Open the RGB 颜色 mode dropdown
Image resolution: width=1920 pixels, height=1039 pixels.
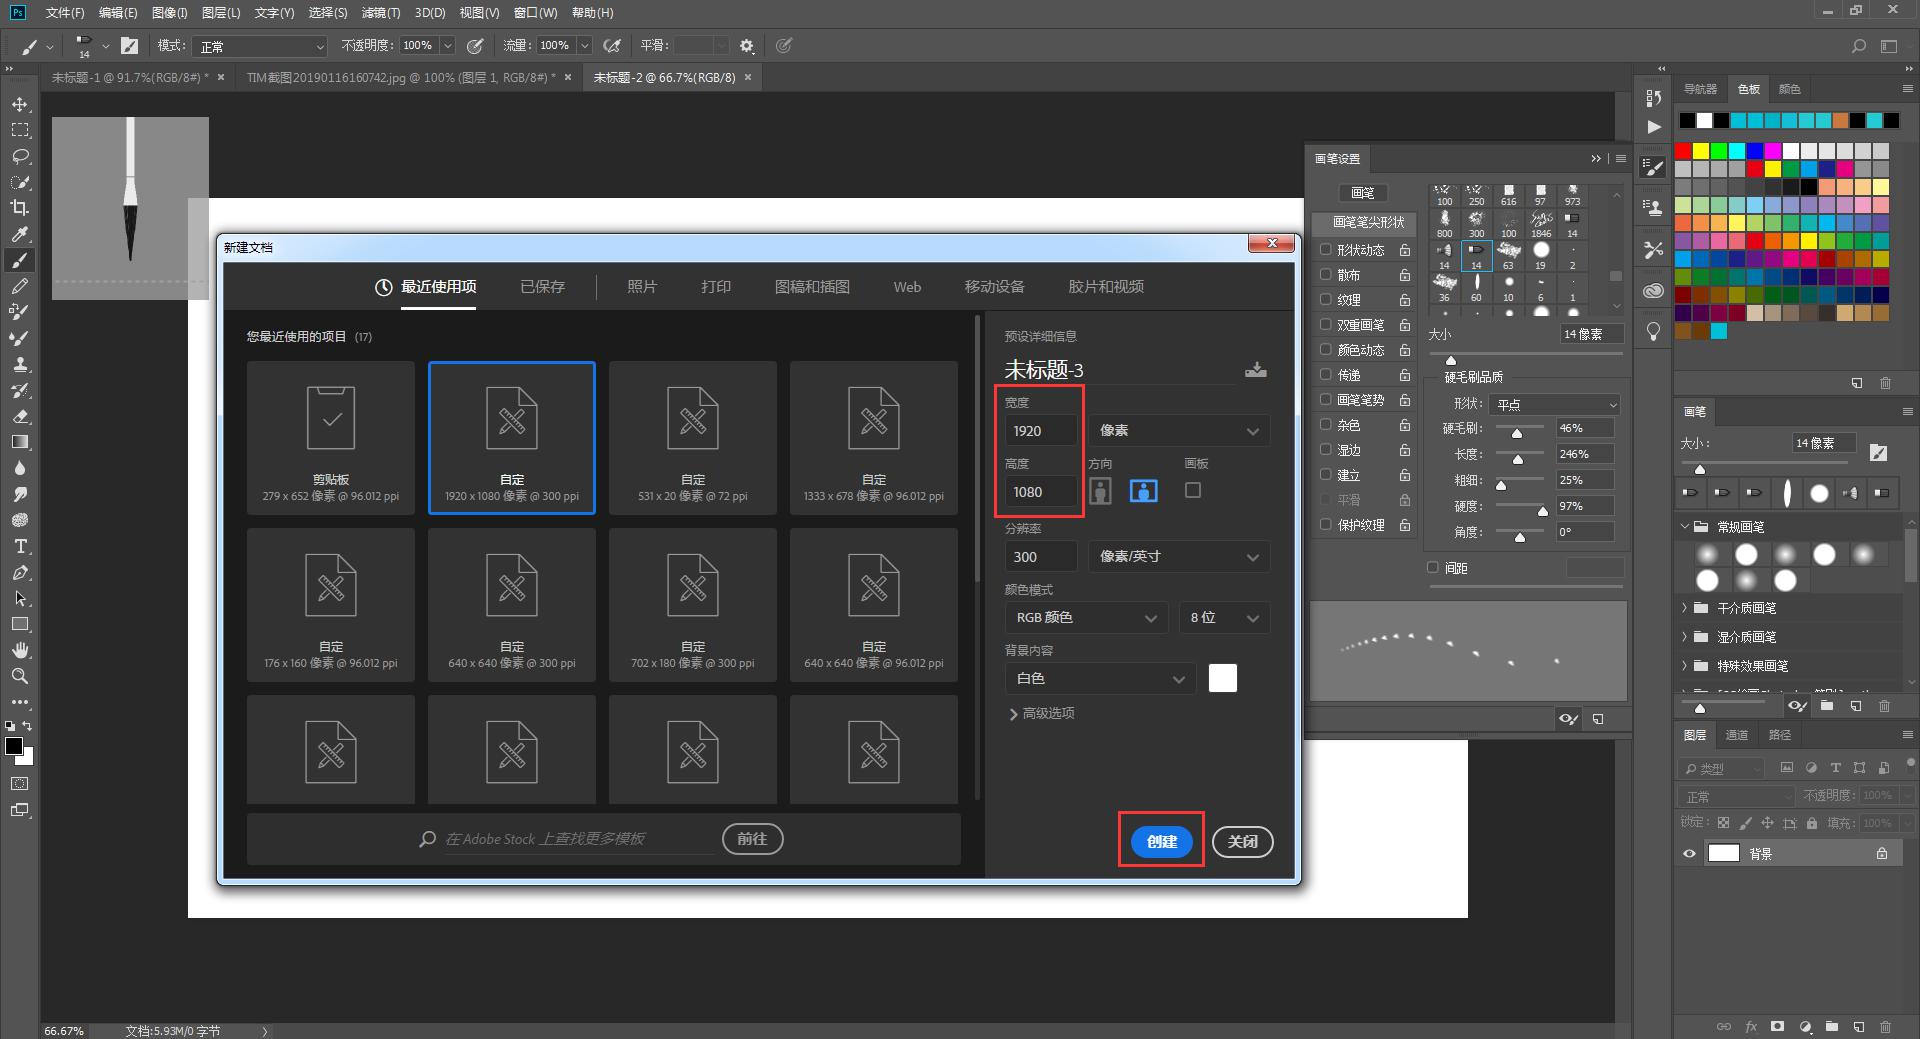[1086, 617]
